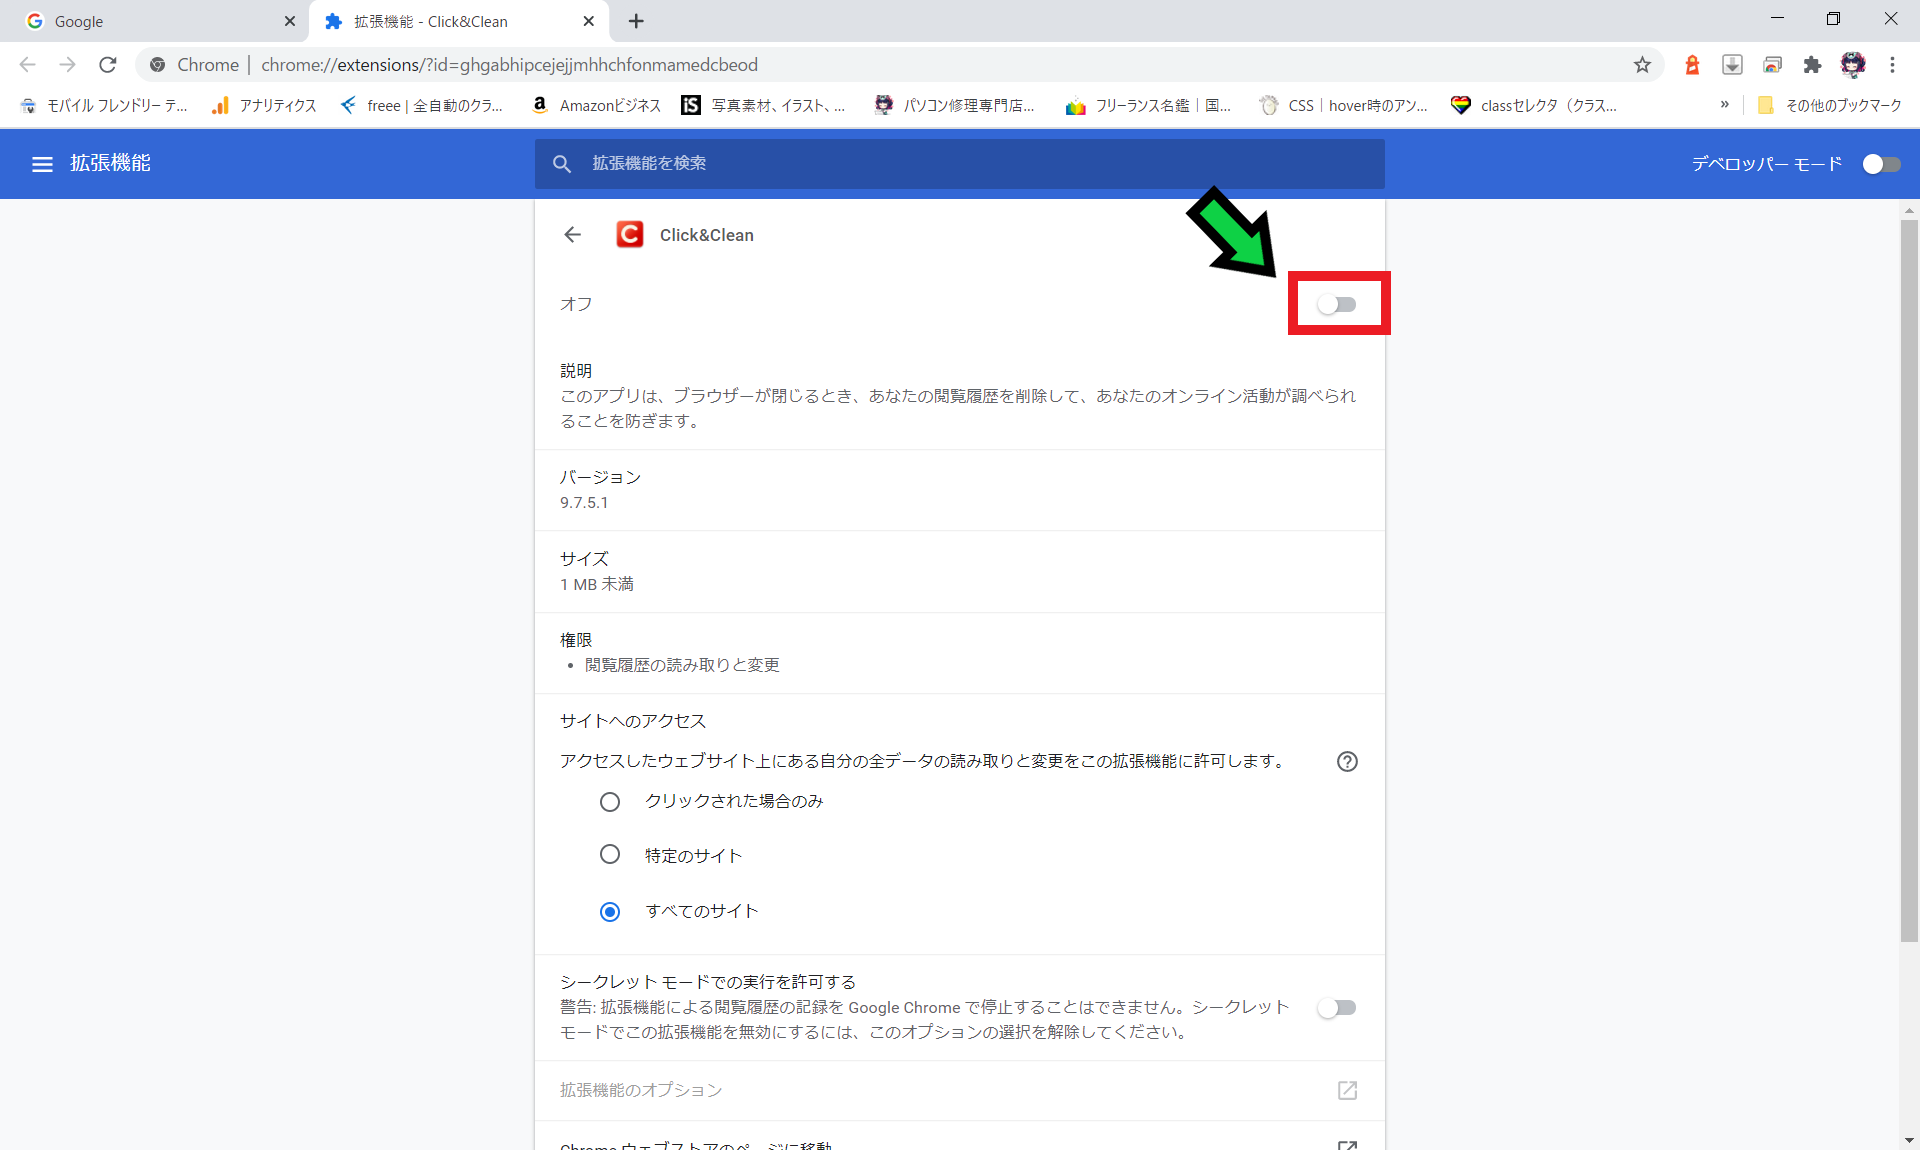Open the フリーランス名鑑 bookmark

tap(1148, 105)
